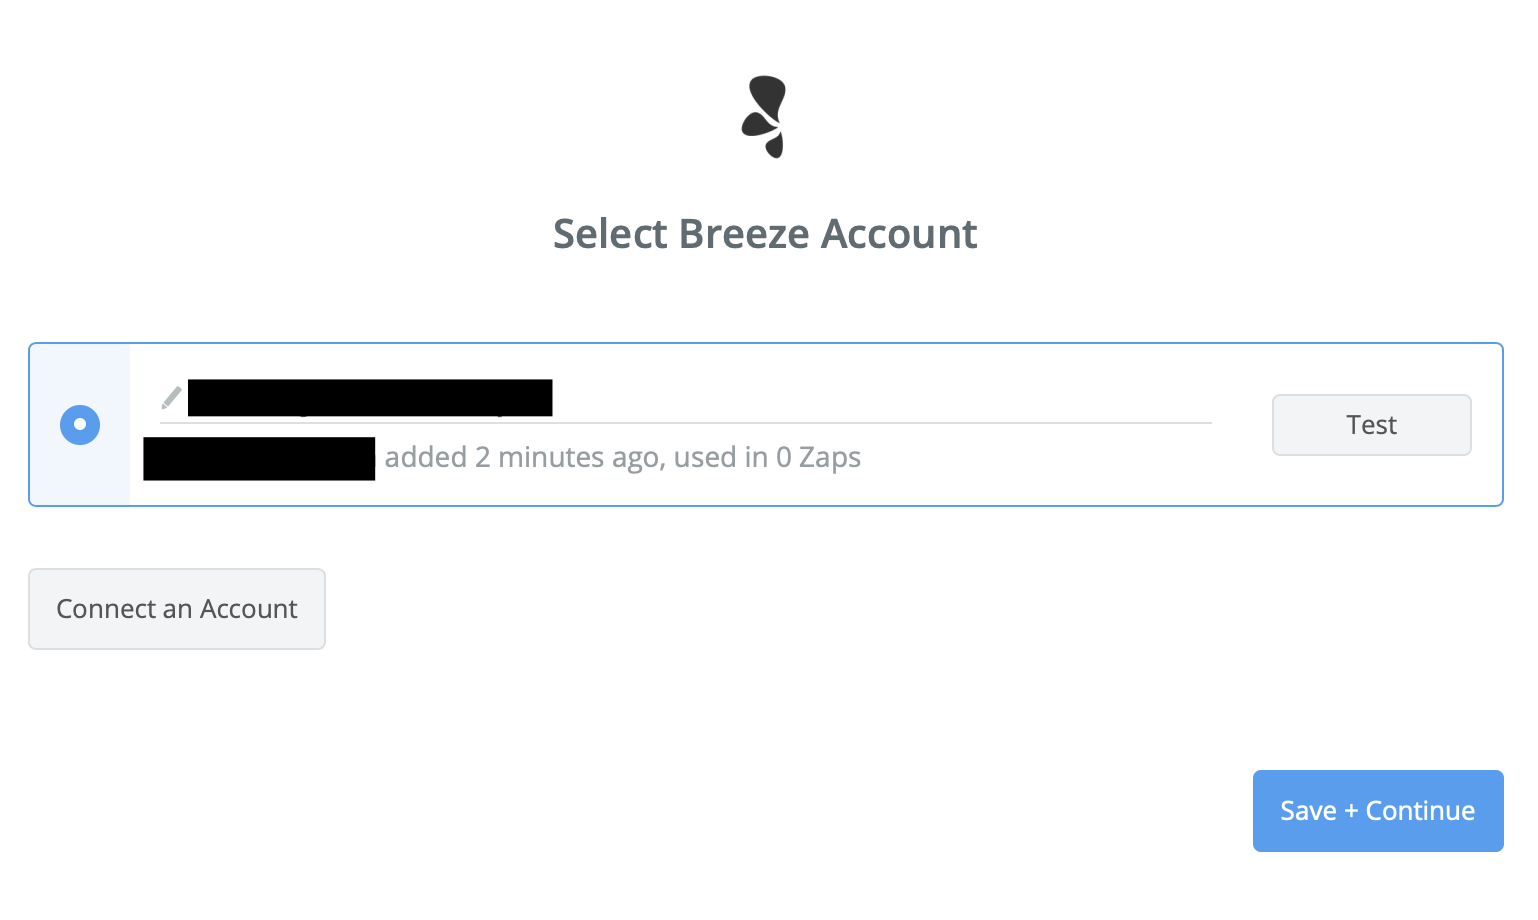Image resolution: width=1538 pixels, height=920 pixels.
Task: Click the word 'Zaps' in account details
Action: [x=830, y=458]
